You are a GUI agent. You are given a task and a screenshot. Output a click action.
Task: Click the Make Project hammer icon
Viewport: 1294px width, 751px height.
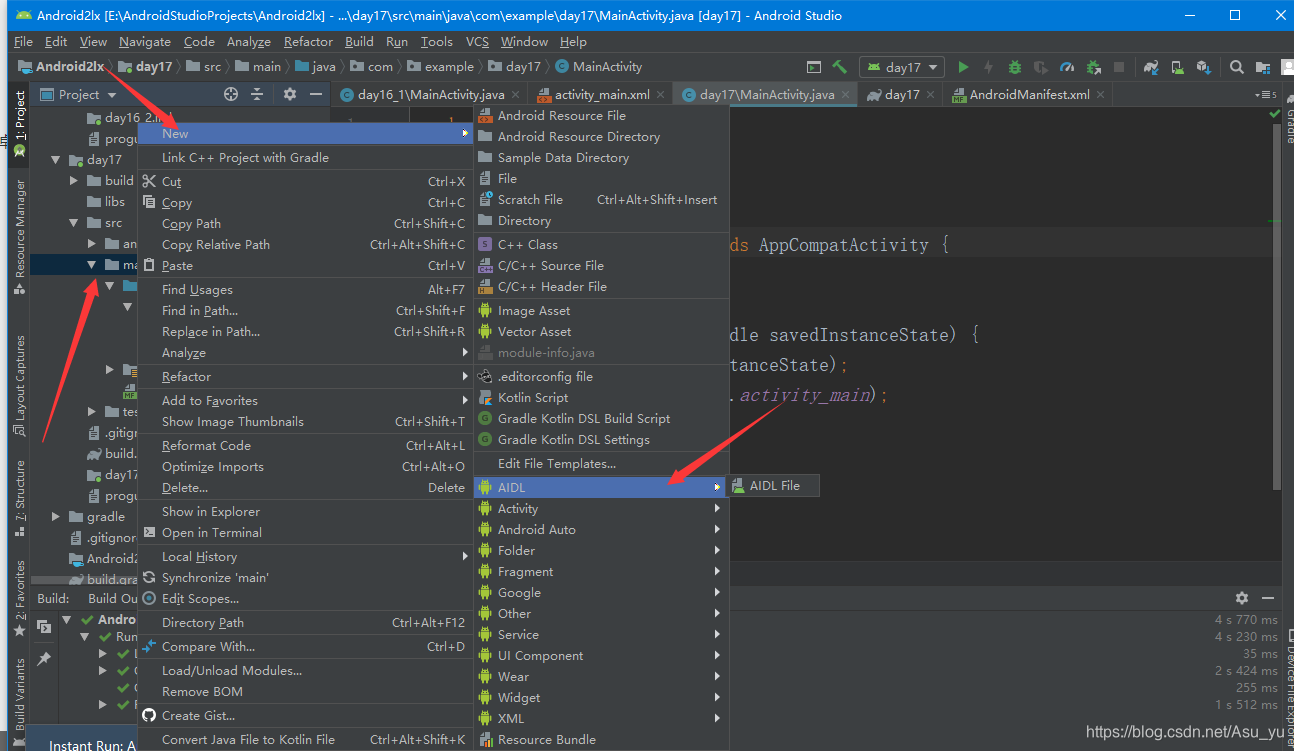point(840,67)
